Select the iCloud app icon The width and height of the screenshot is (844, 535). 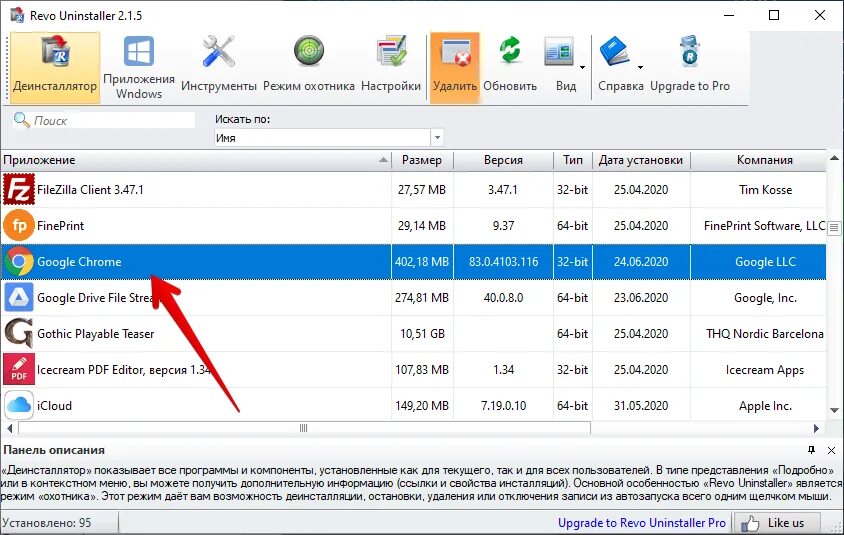(19, 406)
